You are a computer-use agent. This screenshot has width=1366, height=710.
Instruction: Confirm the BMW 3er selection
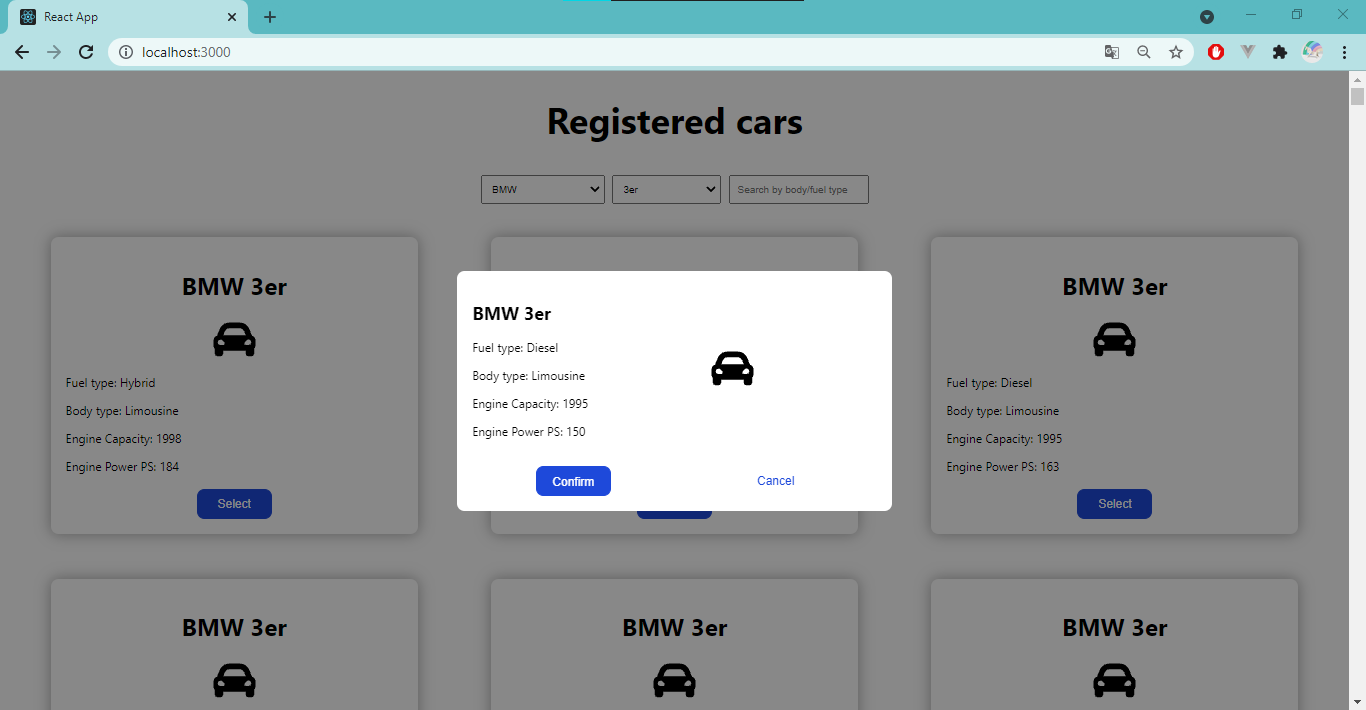[x=573, y=481]
